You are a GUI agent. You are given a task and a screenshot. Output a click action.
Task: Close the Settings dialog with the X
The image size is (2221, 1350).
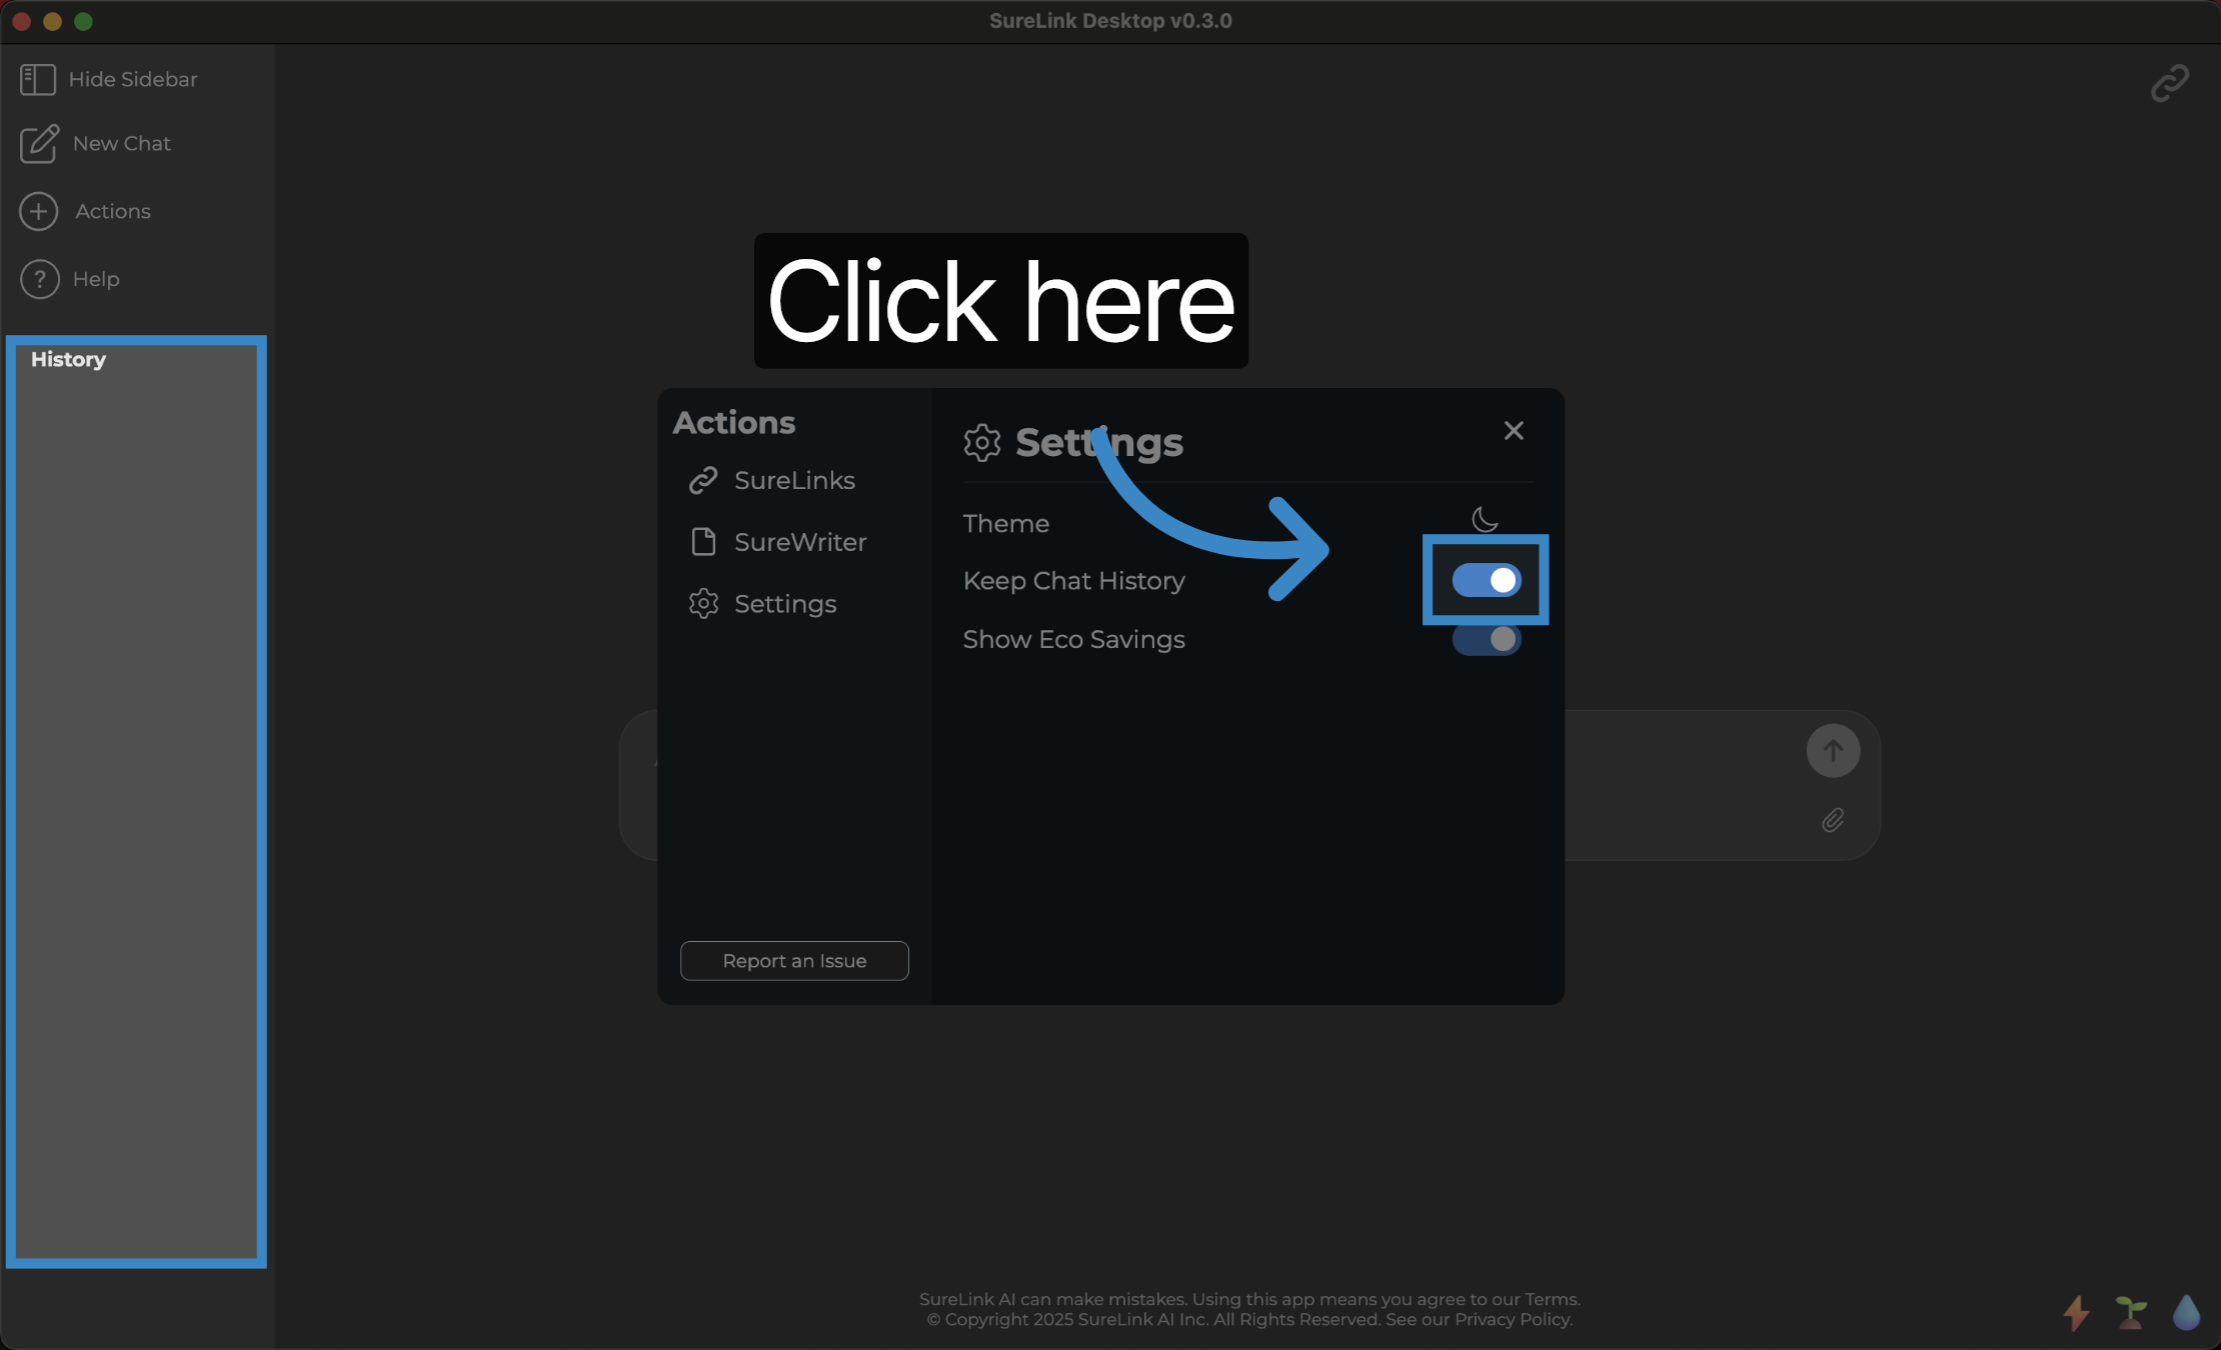[x=1514, y=431]
